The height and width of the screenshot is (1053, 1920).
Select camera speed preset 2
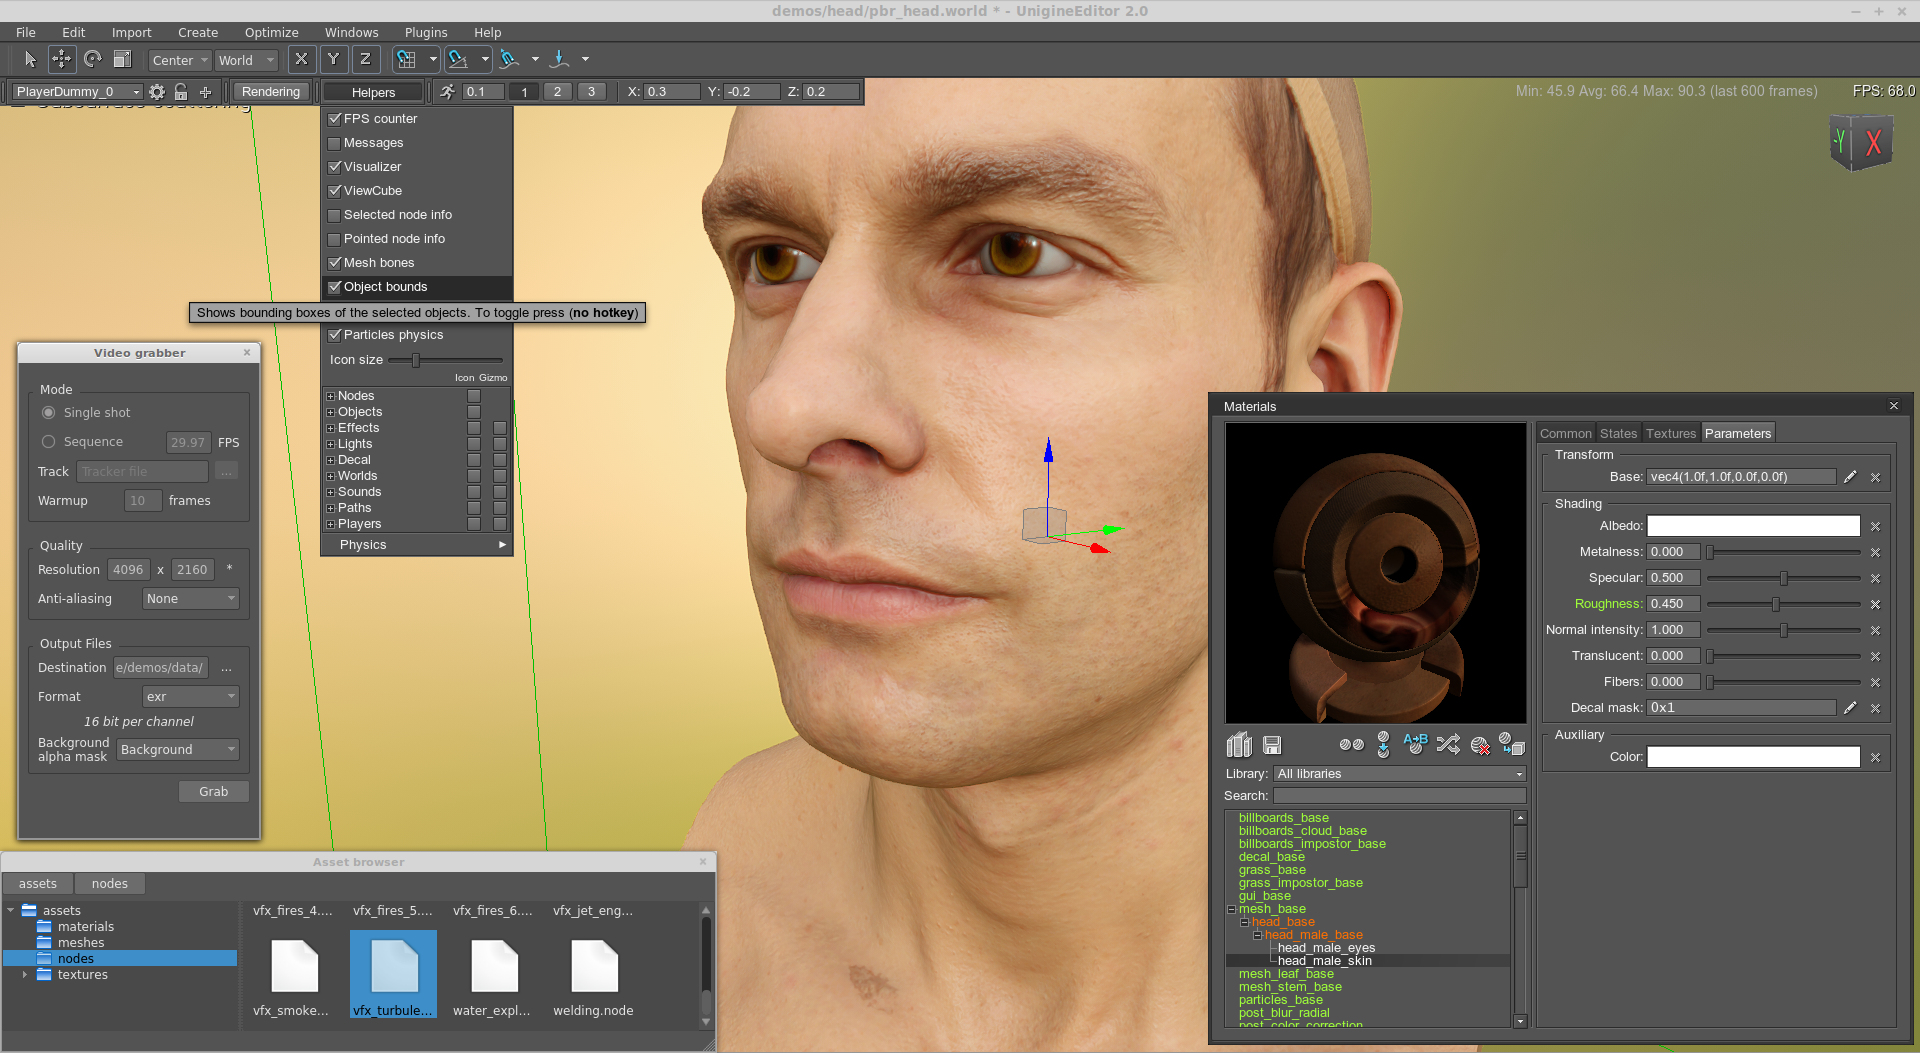(557, 92)
